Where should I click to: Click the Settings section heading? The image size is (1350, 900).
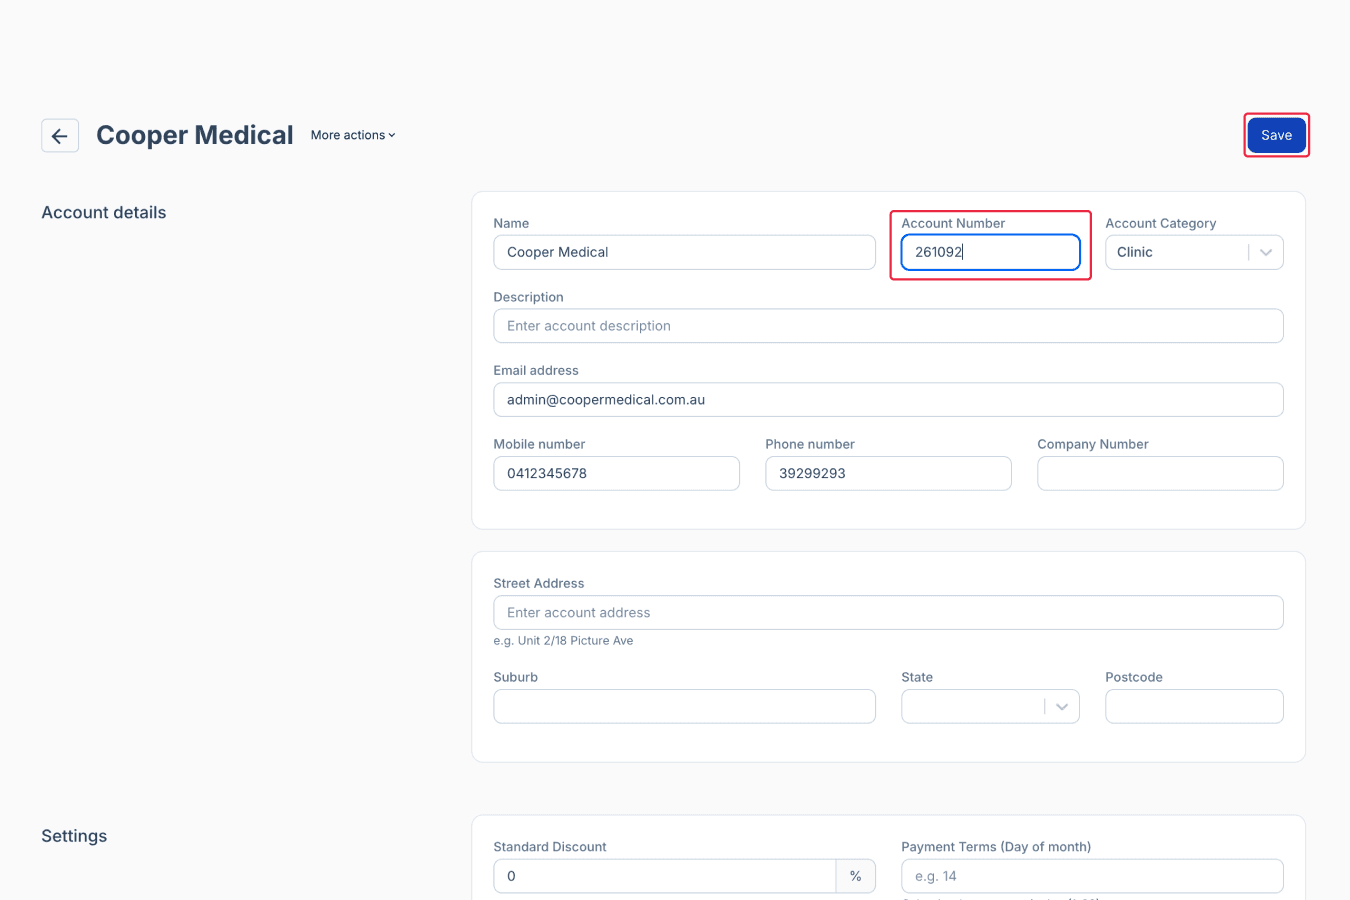74,836
